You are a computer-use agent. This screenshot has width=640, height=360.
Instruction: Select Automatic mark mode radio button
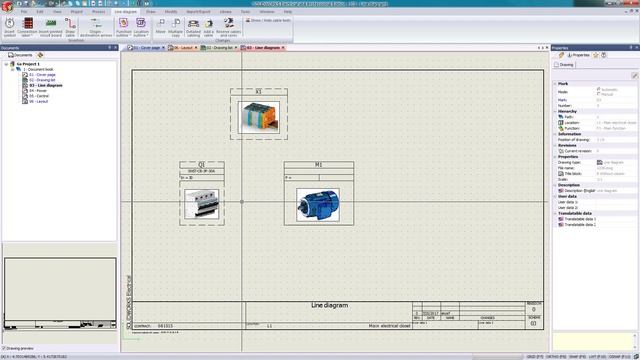tap(598, 89)
